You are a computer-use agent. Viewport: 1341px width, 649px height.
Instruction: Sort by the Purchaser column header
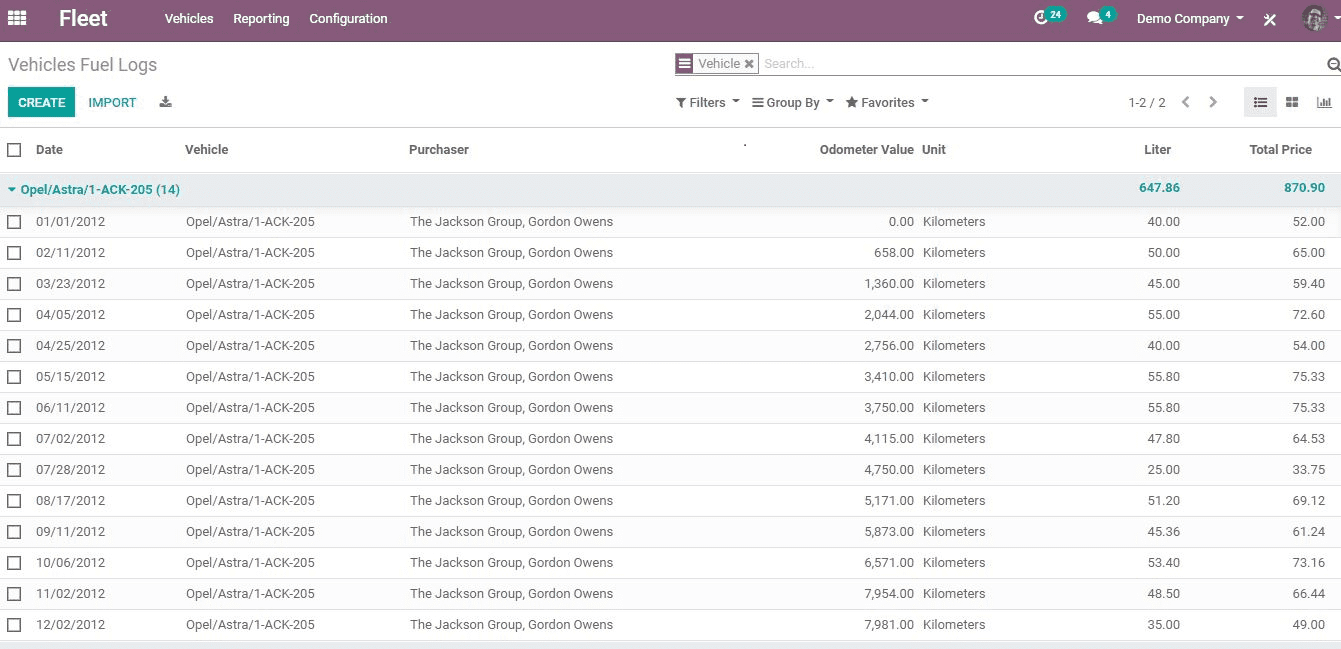[439, 150]
